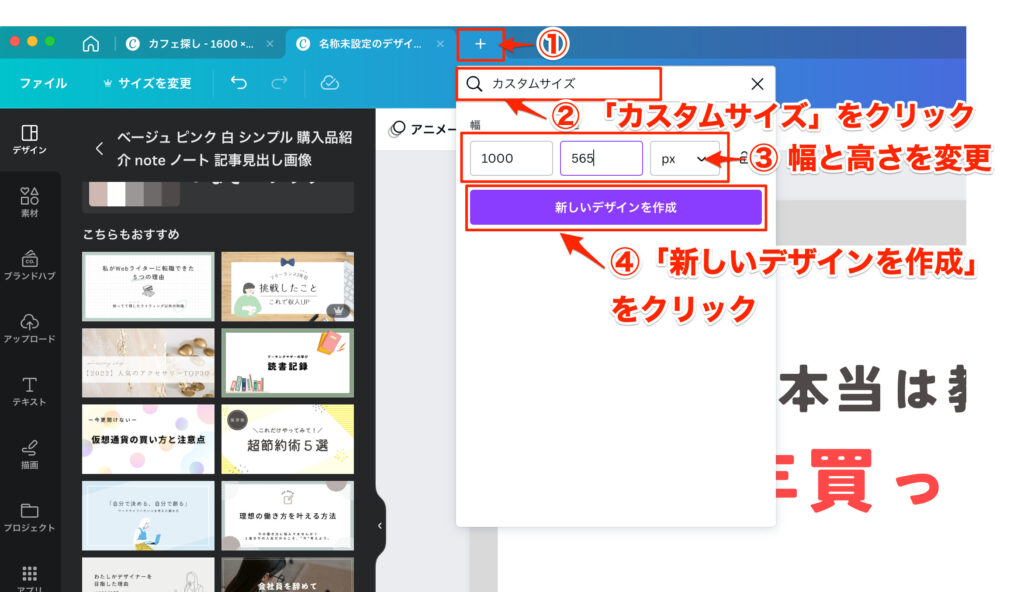1024x592 pixels.
Task: Click the template title ベージュ ピンク 白 シンプル
Action: coord(234,148)
